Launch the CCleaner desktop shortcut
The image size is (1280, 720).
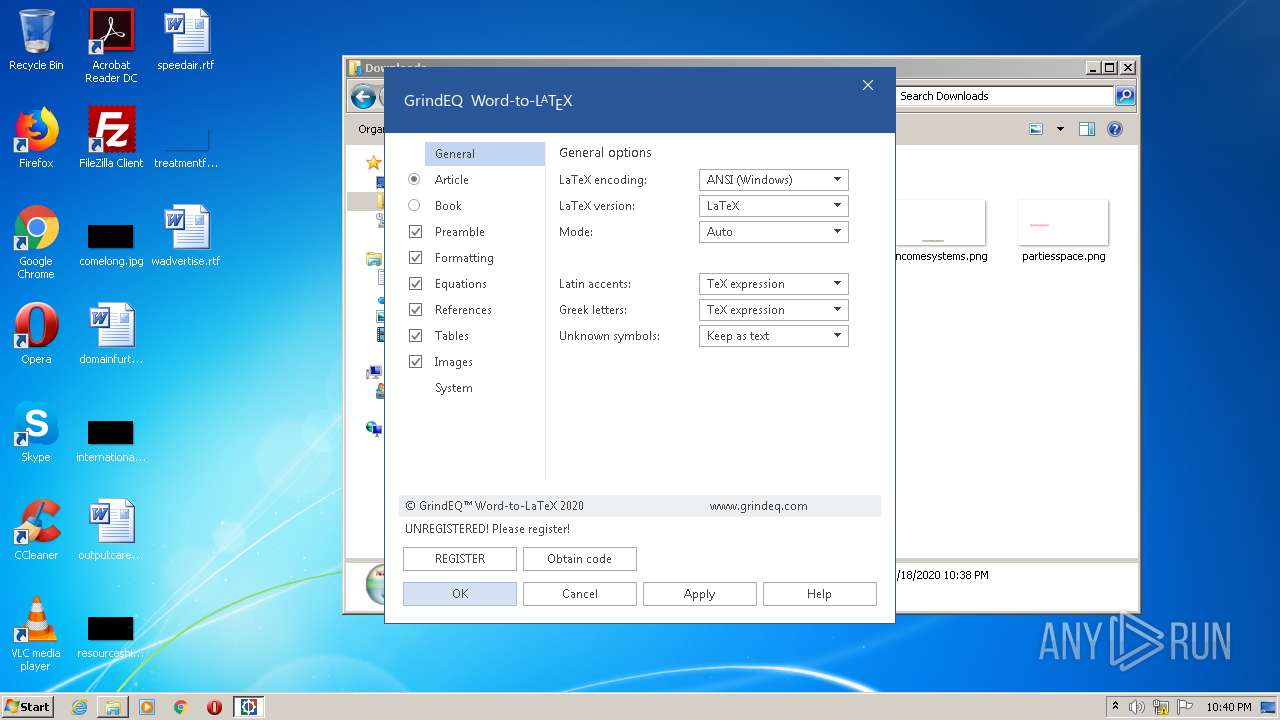(36, 530)
